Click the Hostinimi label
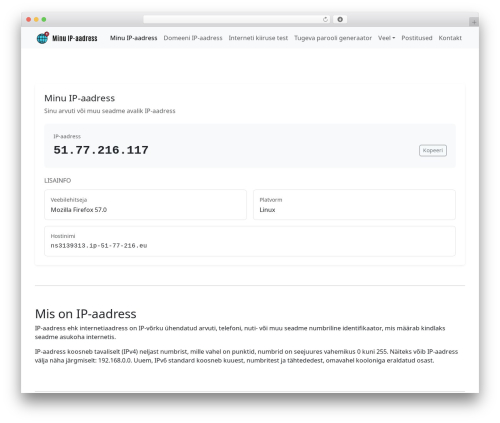This screenshot has width=500, height=423. click(63, 236)
